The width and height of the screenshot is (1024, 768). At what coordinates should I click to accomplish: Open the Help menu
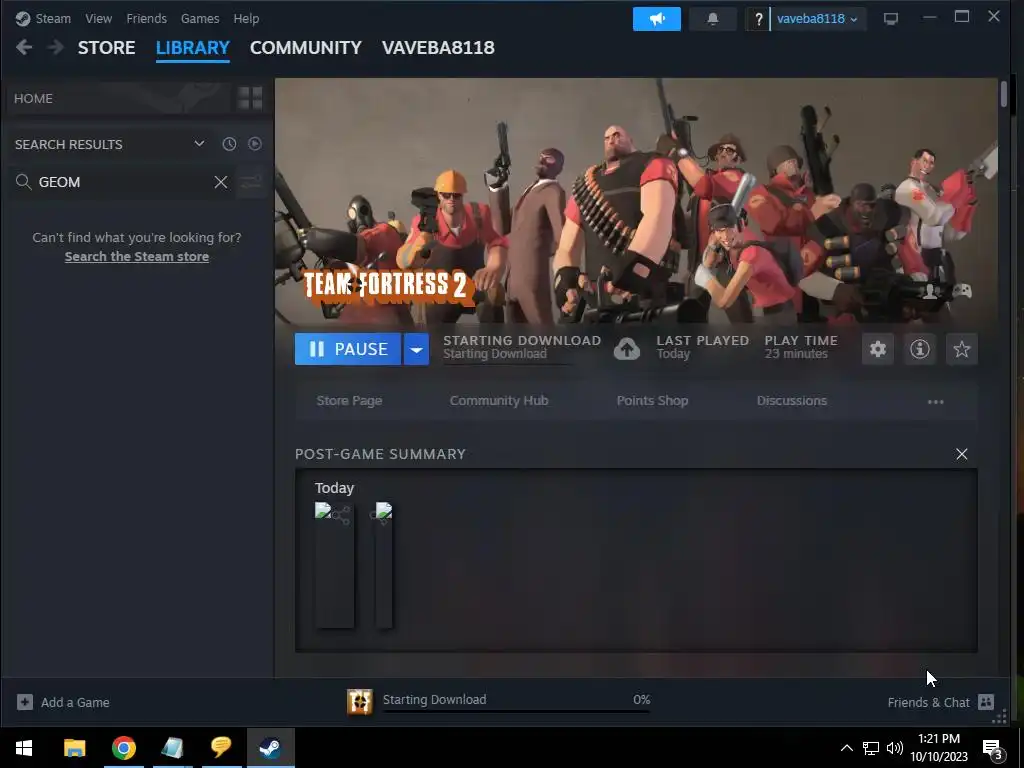(x=246, y=18)
